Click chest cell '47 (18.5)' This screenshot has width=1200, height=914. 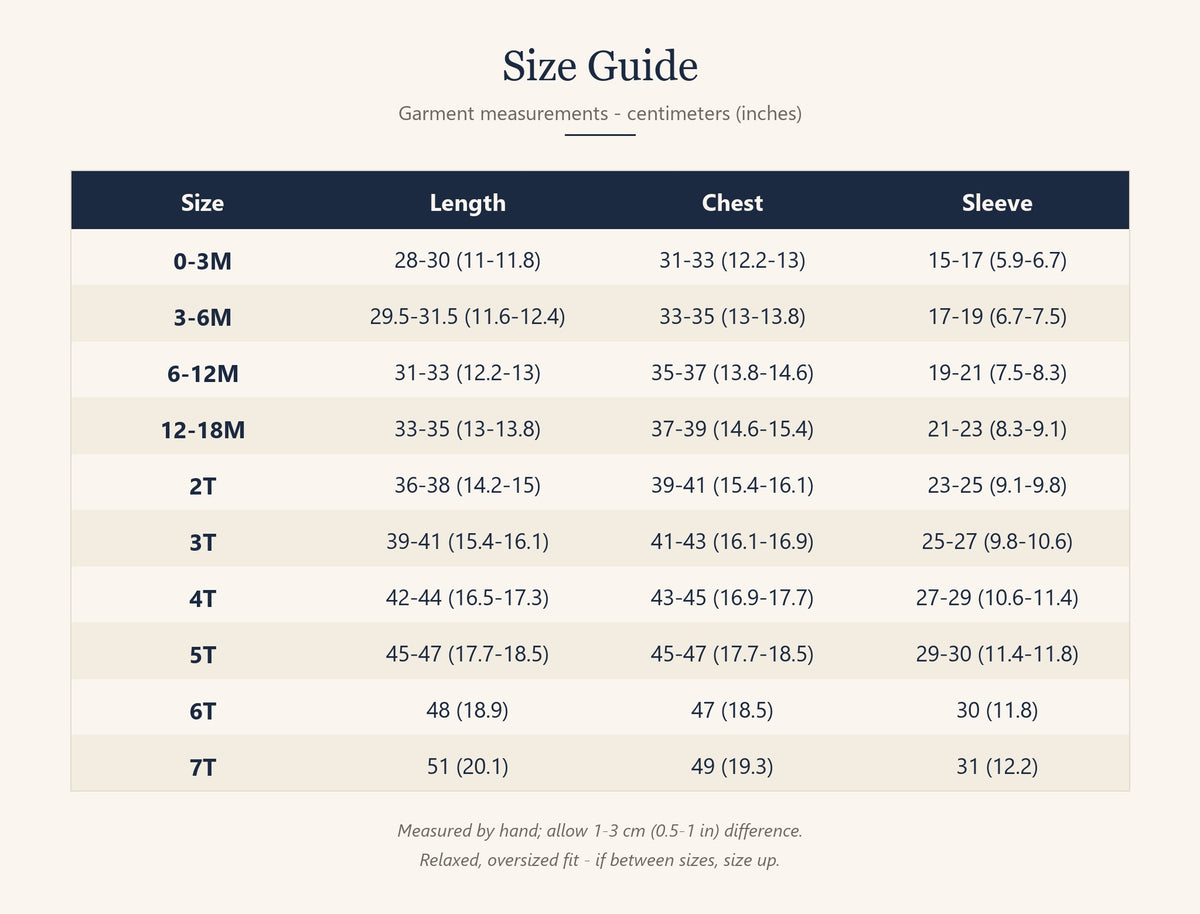pos(732,710)
